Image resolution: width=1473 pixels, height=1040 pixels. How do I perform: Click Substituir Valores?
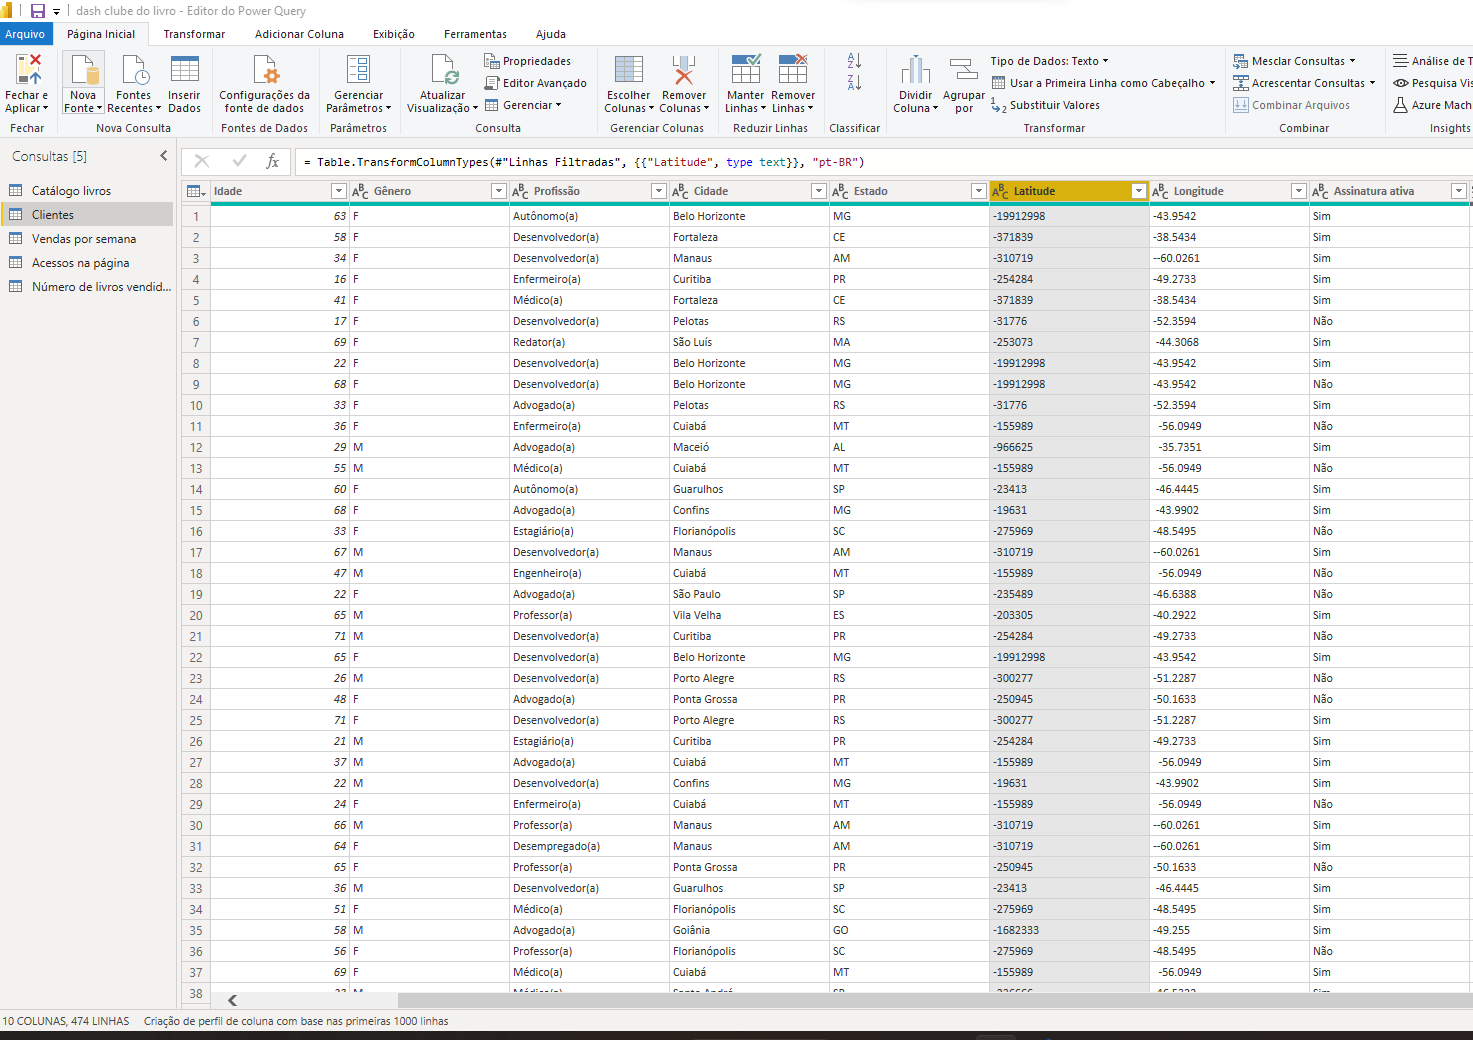coord(1045,105)
